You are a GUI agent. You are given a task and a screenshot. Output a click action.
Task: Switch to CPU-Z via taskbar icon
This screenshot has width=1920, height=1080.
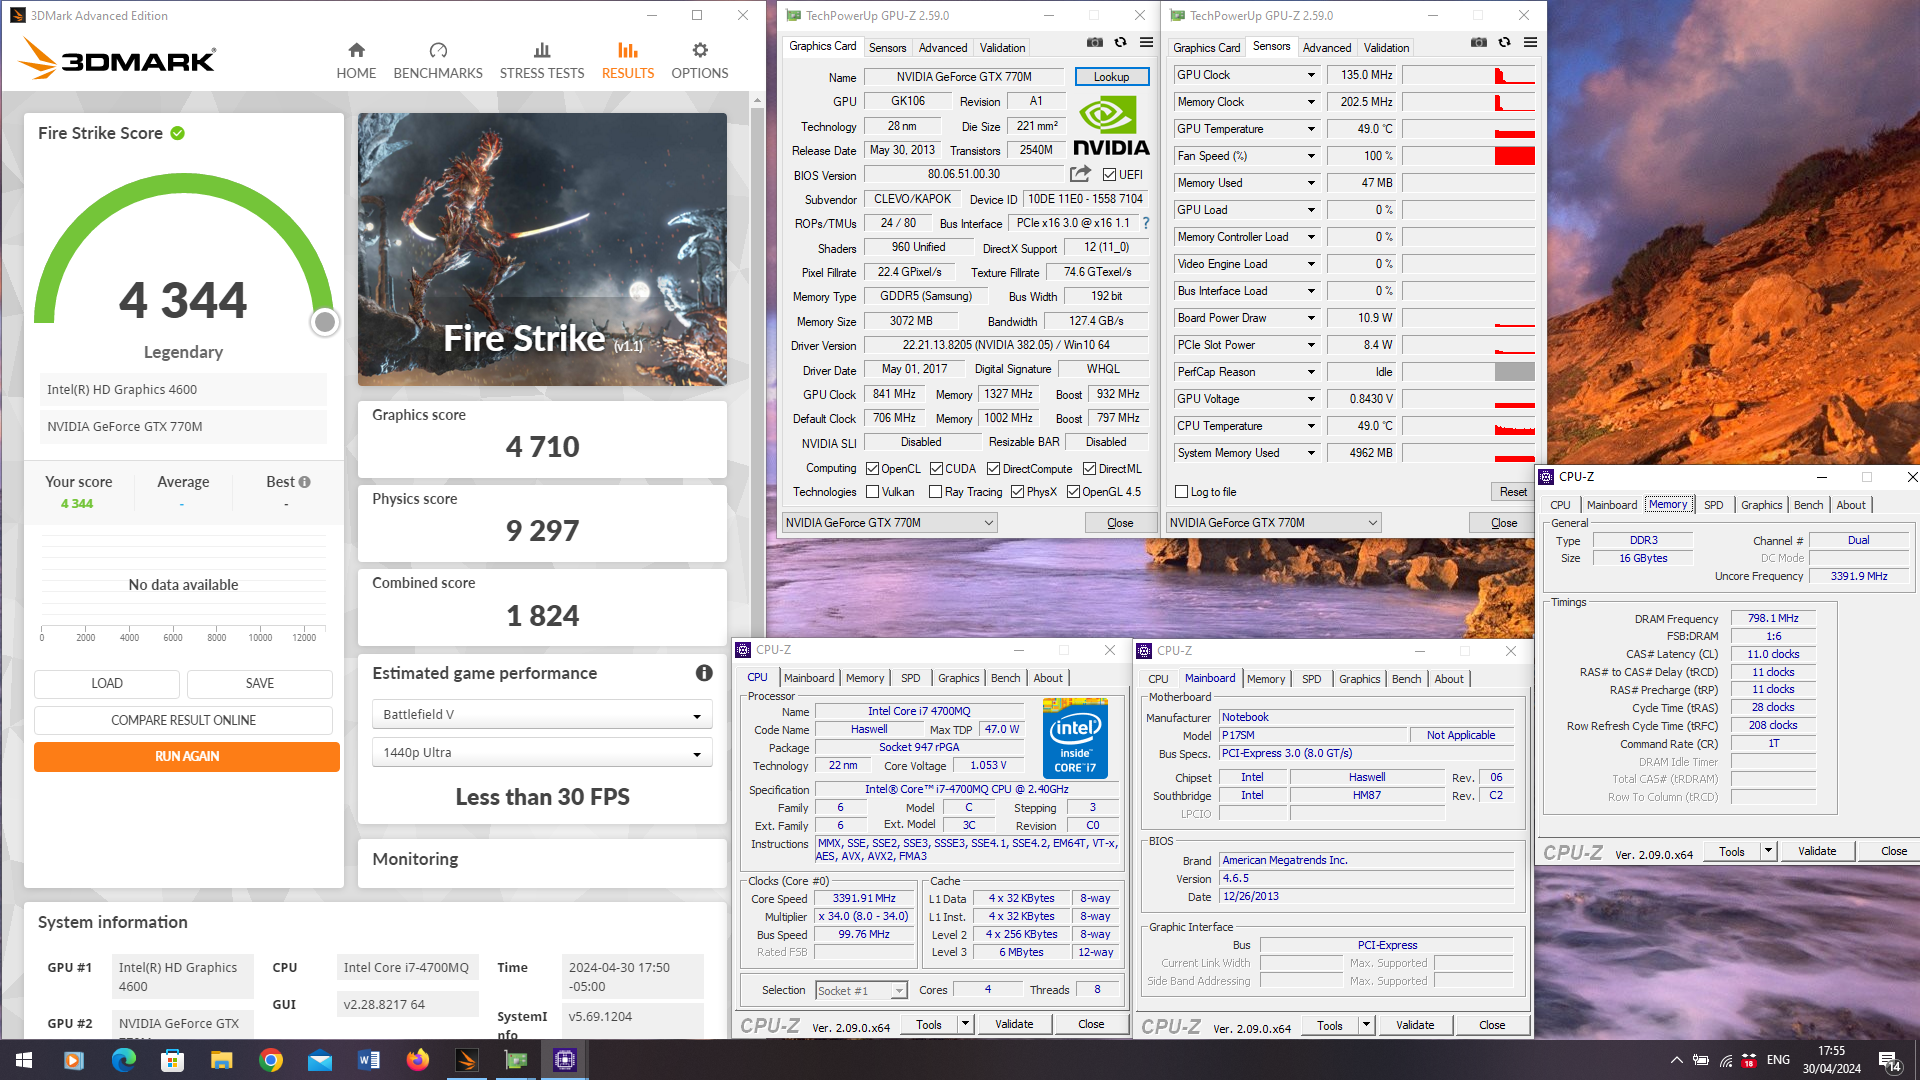(x=565, y=1060)
